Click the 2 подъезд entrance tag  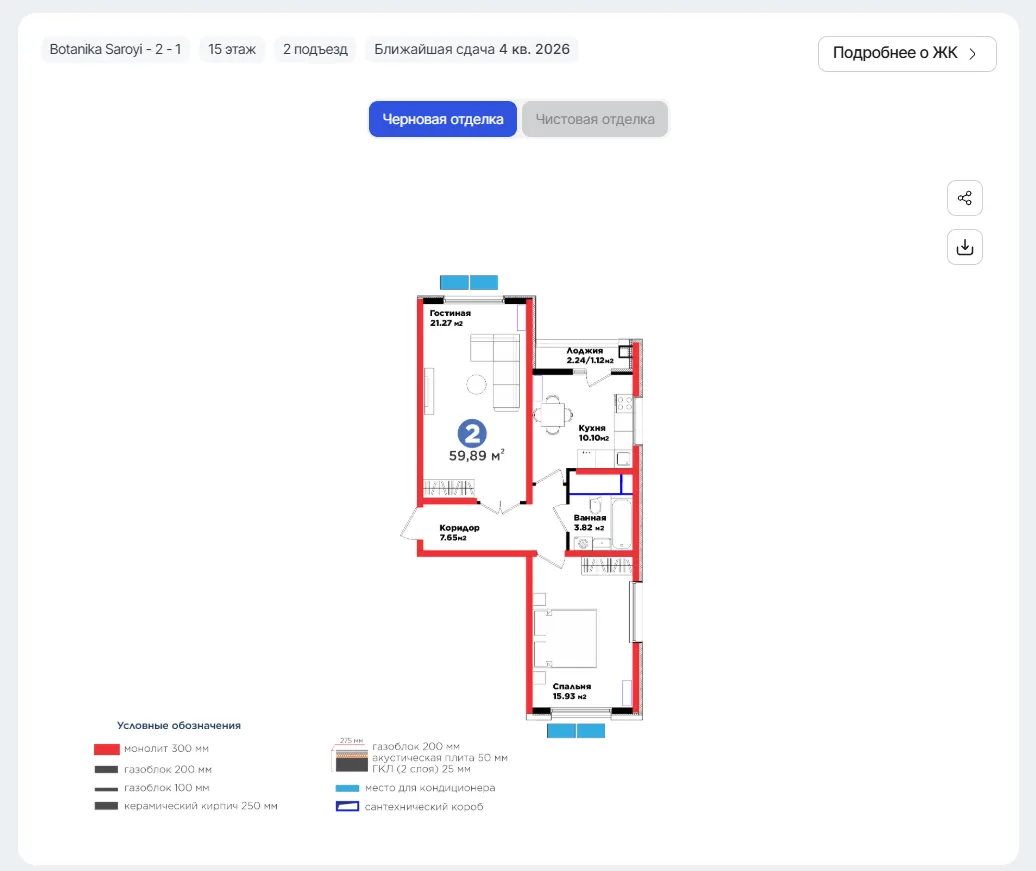coord(315,50)
